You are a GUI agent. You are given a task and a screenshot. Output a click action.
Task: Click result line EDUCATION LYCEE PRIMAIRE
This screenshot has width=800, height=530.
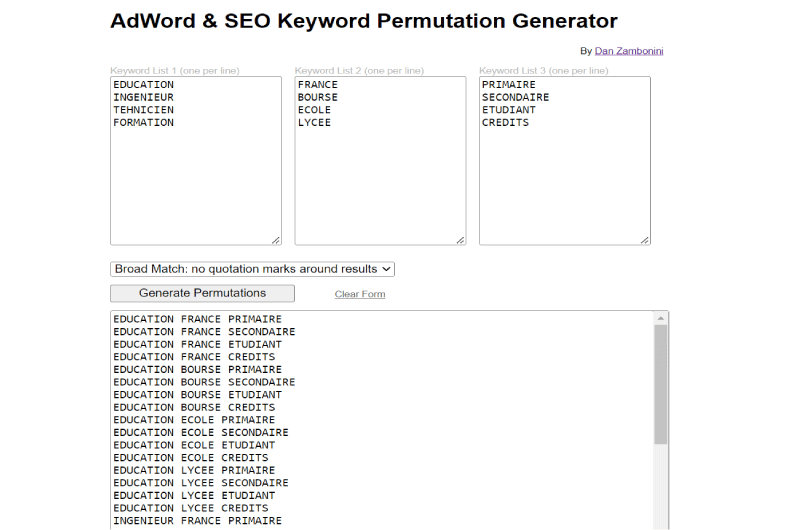tap(194, 471)
